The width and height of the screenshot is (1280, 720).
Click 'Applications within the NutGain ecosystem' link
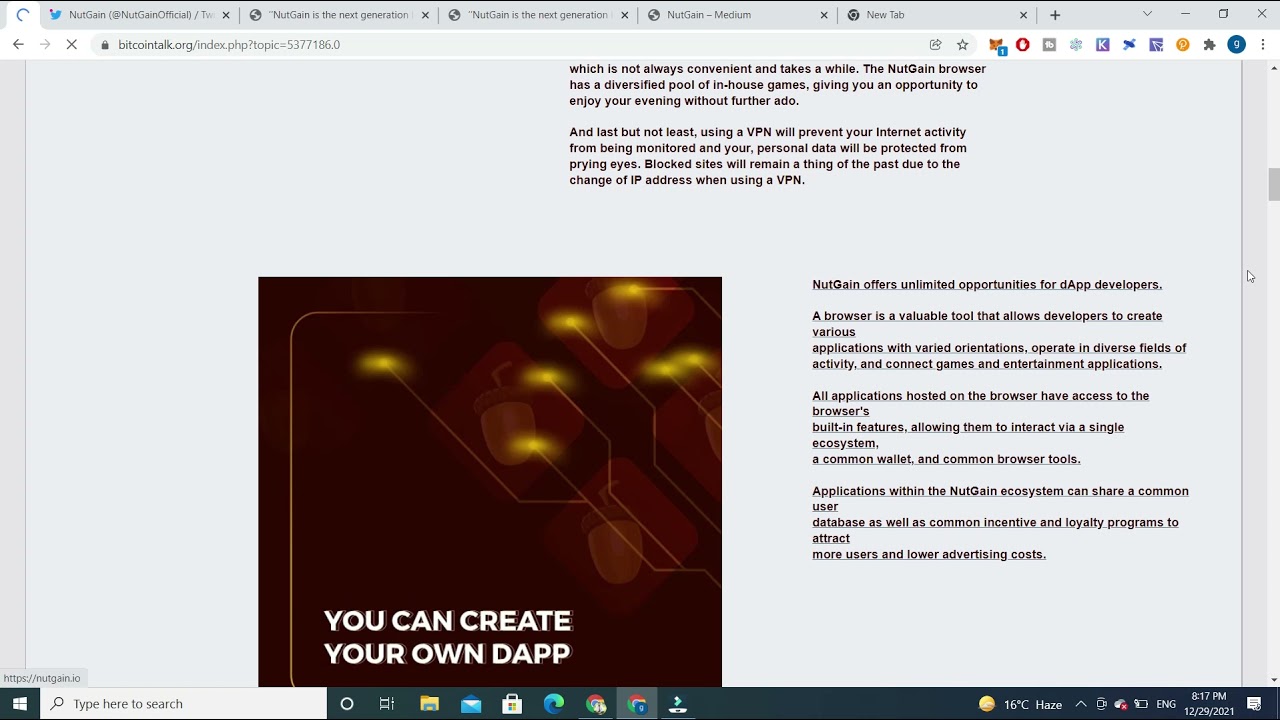[x=1000, y=498]
